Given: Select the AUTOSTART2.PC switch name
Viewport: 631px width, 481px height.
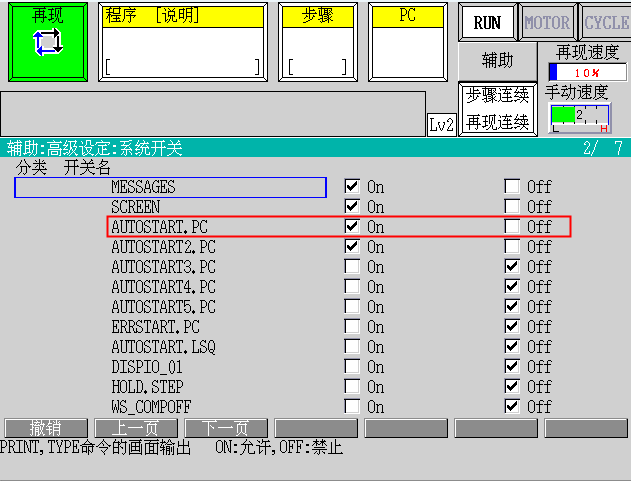Looking at the screenshot, I should point(163,247).
